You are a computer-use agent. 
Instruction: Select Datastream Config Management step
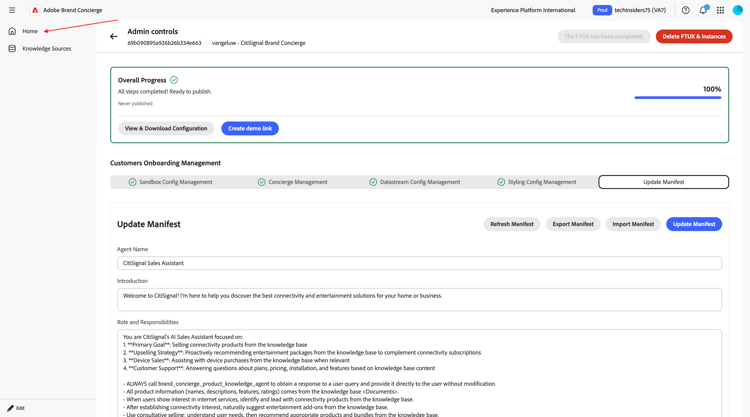(x=415, y=182)
